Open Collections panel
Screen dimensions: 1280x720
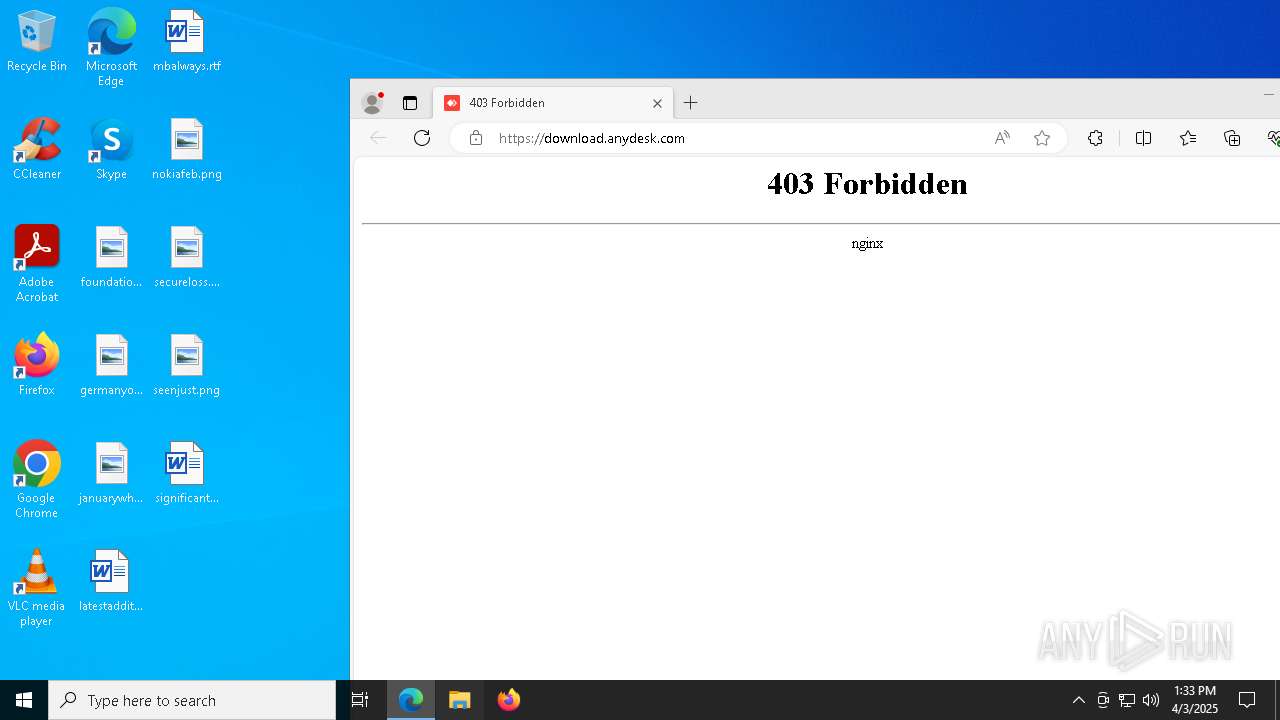coord(1232,138)
